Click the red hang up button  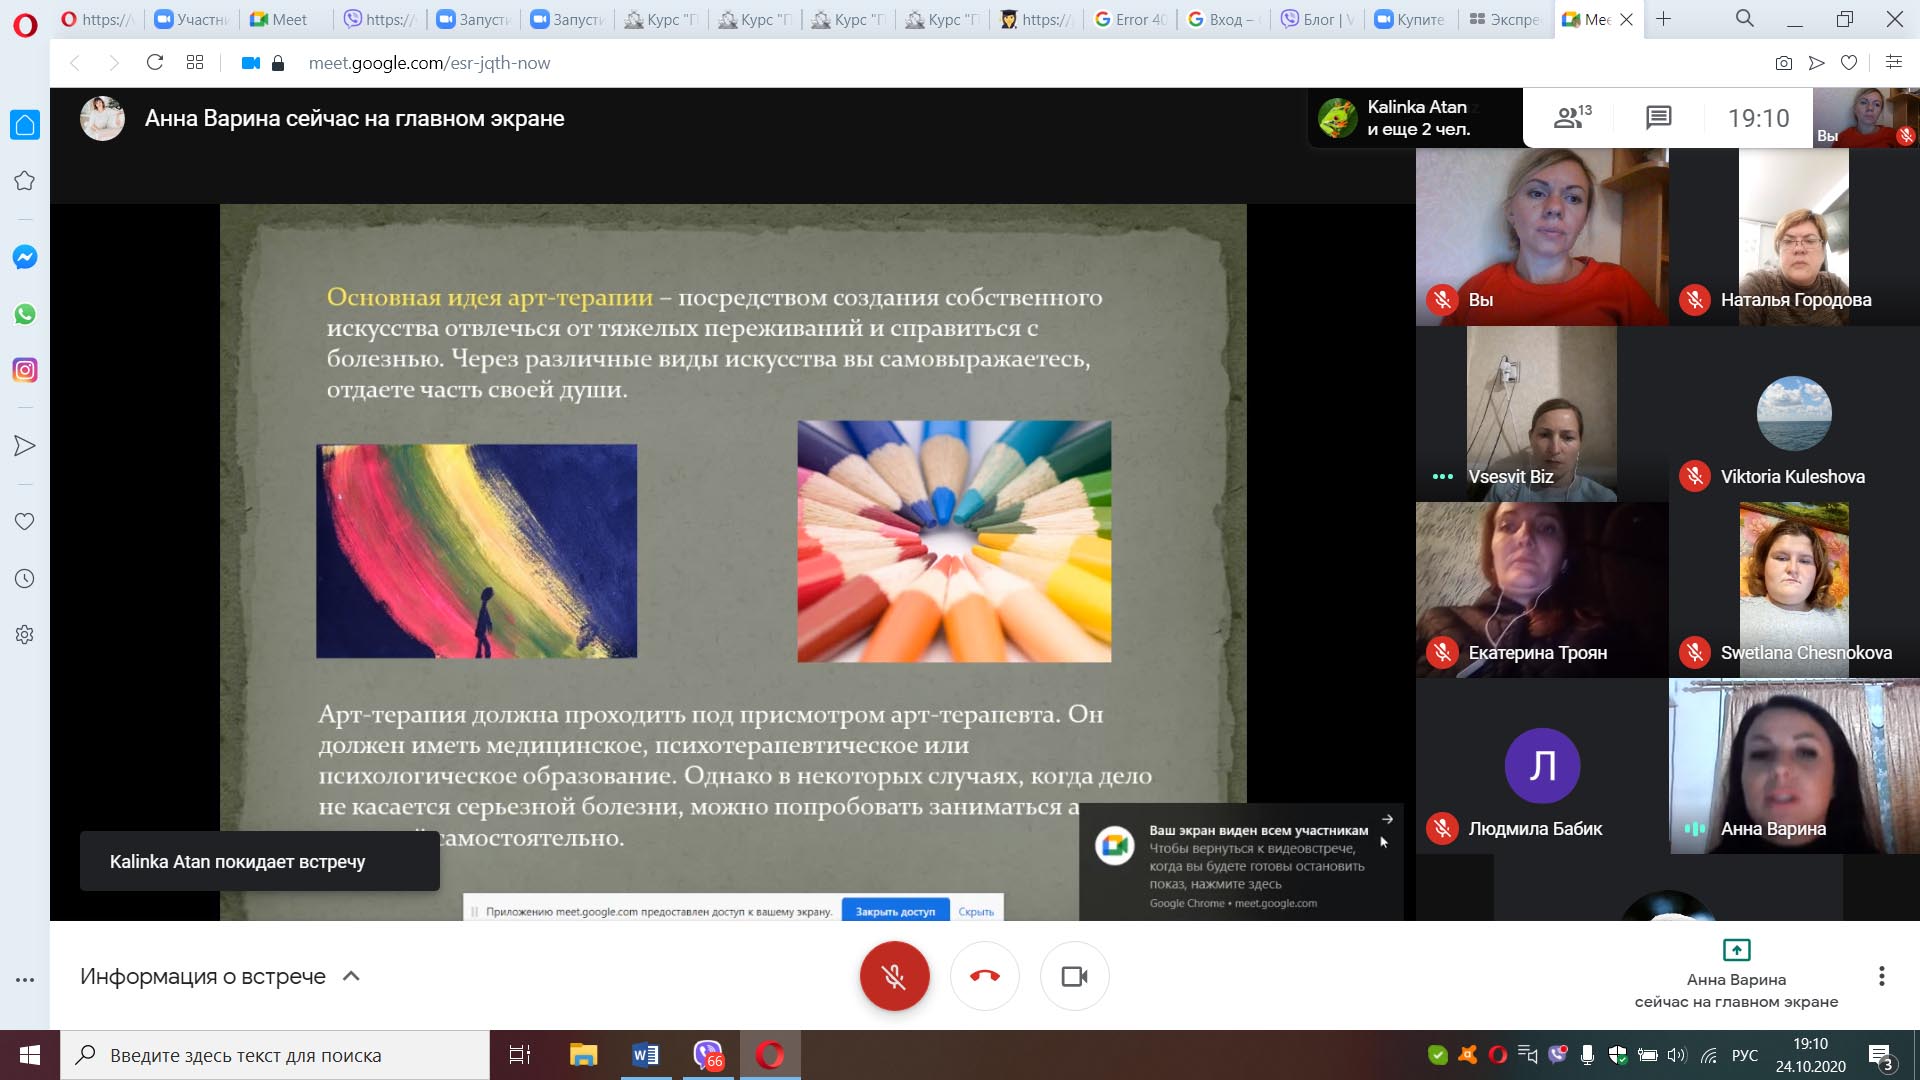(x=984, y=976)
